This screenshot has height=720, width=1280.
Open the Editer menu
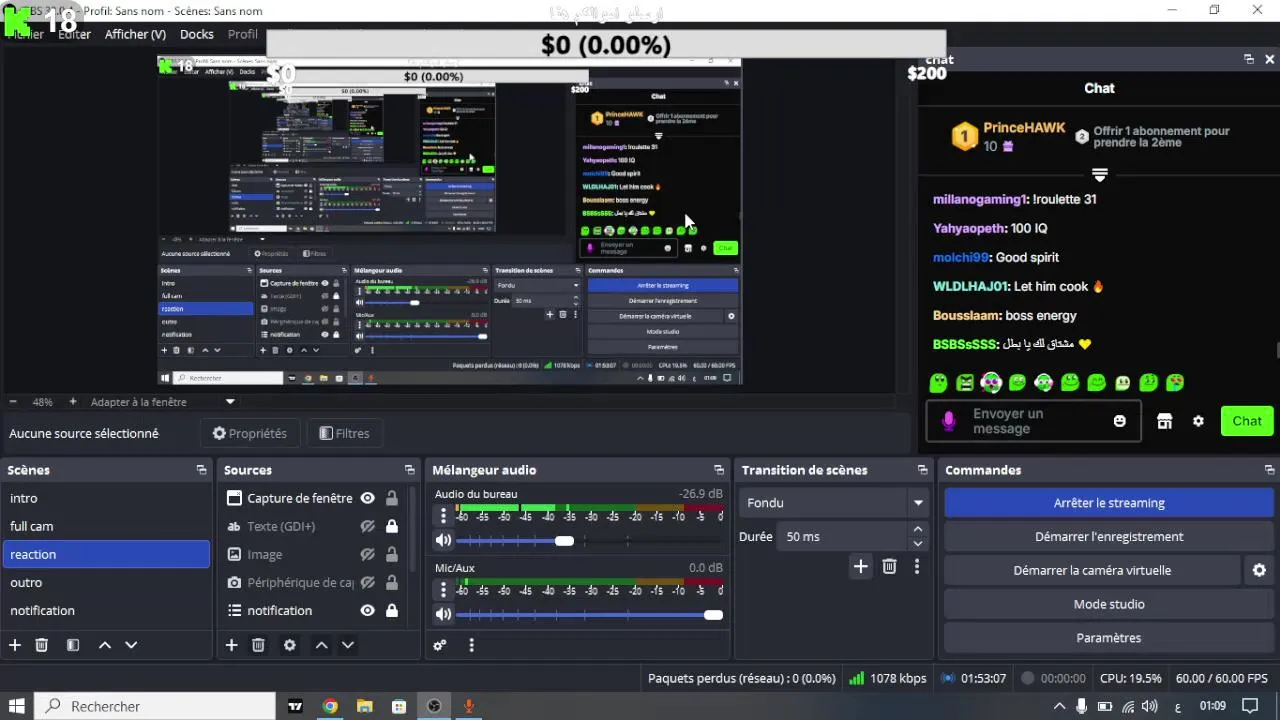pyautogui.click(x=75, y=34)
